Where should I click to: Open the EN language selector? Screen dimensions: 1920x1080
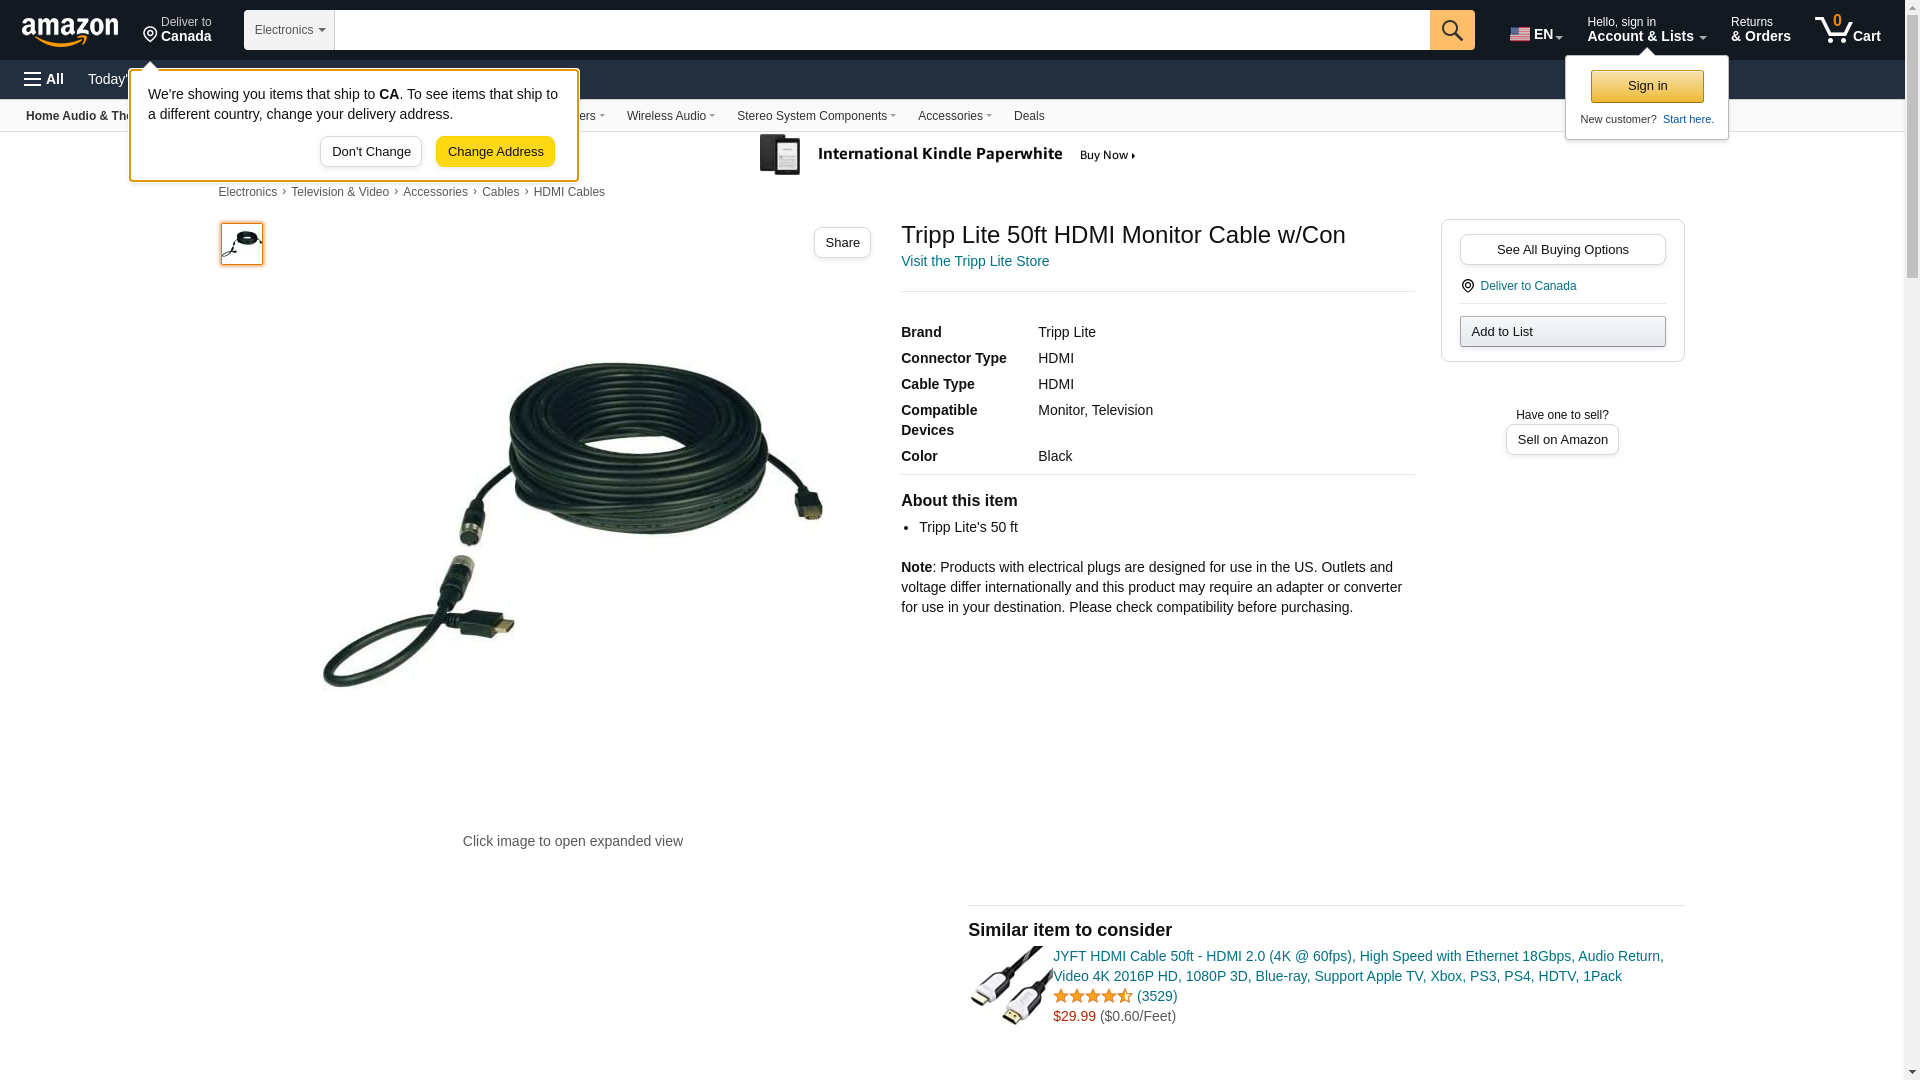(x=1535, y=34)
